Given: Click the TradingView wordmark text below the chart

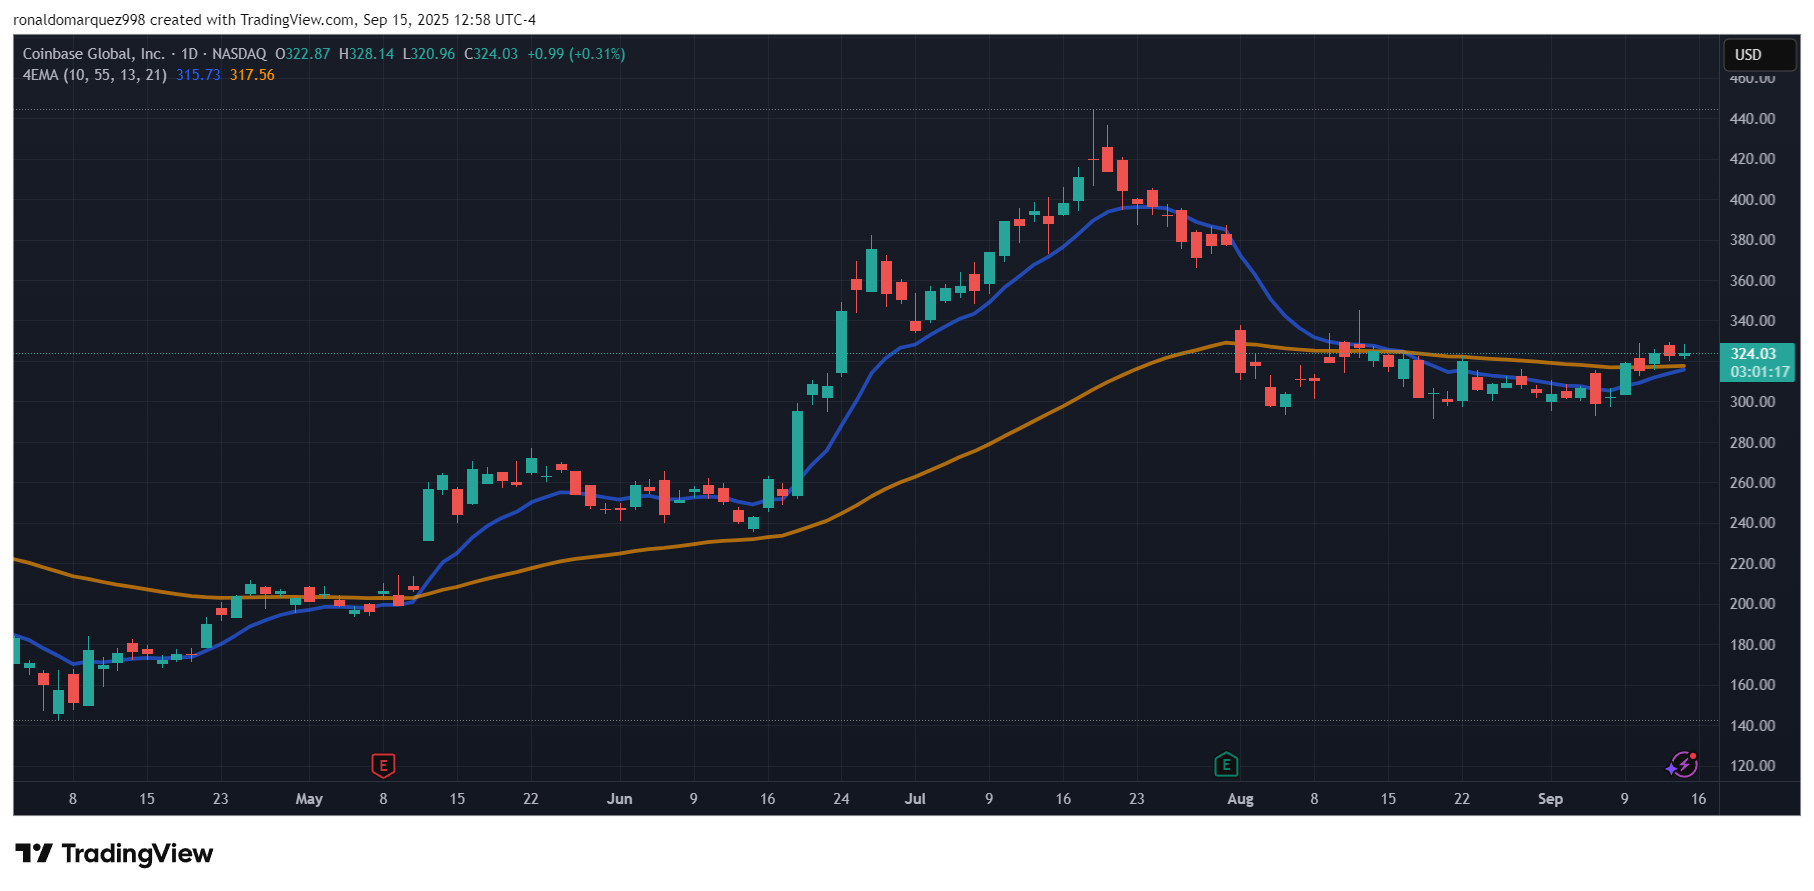Looking at the screenshot, I should coord(137,853).
